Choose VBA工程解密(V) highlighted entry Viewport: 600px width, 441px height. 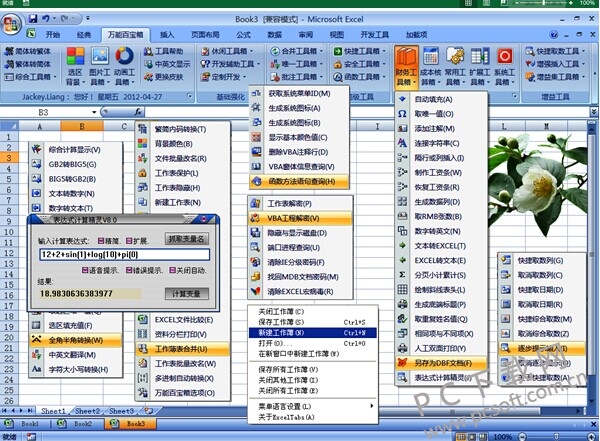point(300,218)
